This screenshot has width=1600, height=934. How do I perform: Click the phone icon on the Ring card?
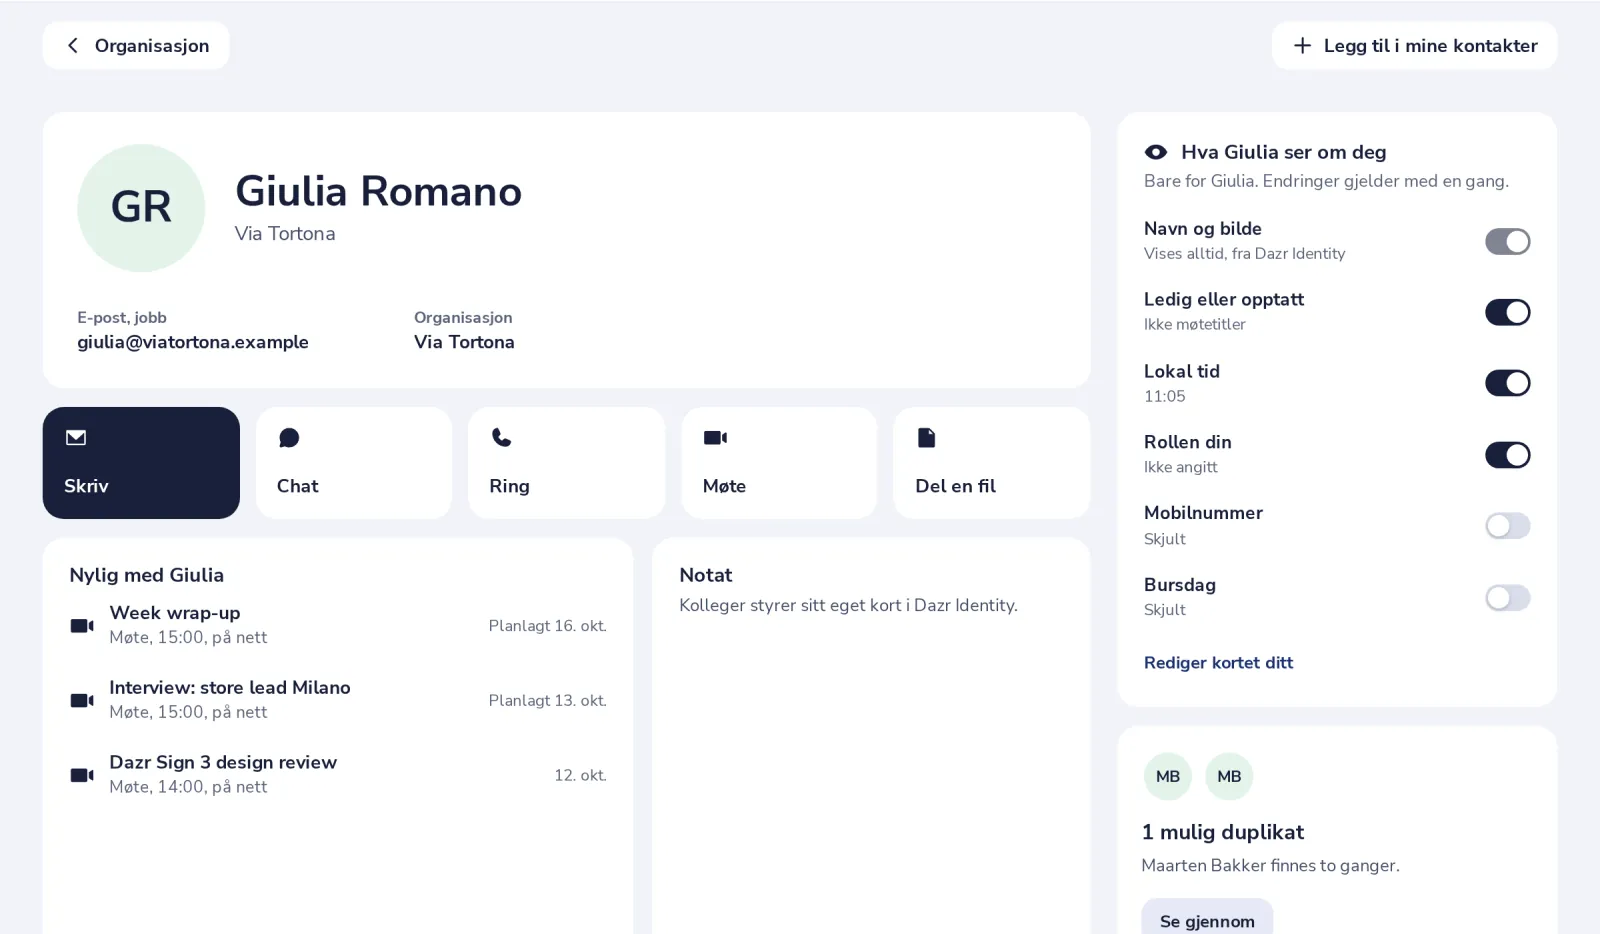tap(501, 437)
